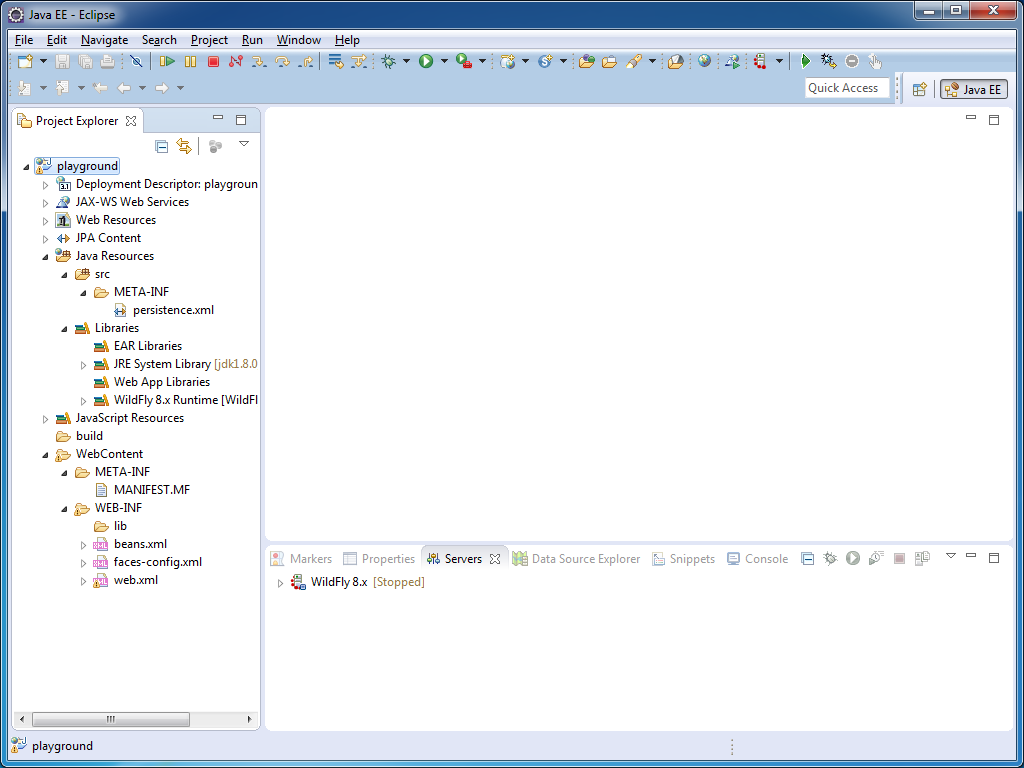Click the Open Perspective icon

920,89
